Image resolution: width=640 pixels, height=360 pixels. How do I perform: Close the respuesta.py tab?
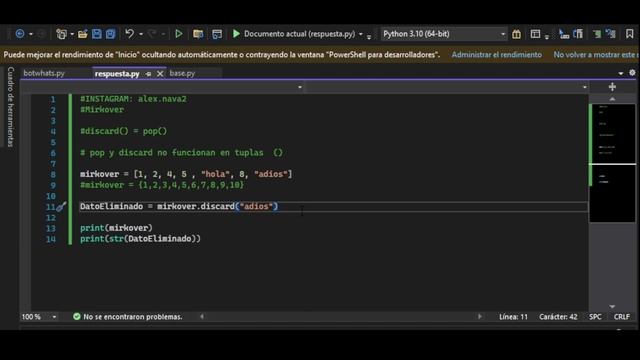(160, 74)
